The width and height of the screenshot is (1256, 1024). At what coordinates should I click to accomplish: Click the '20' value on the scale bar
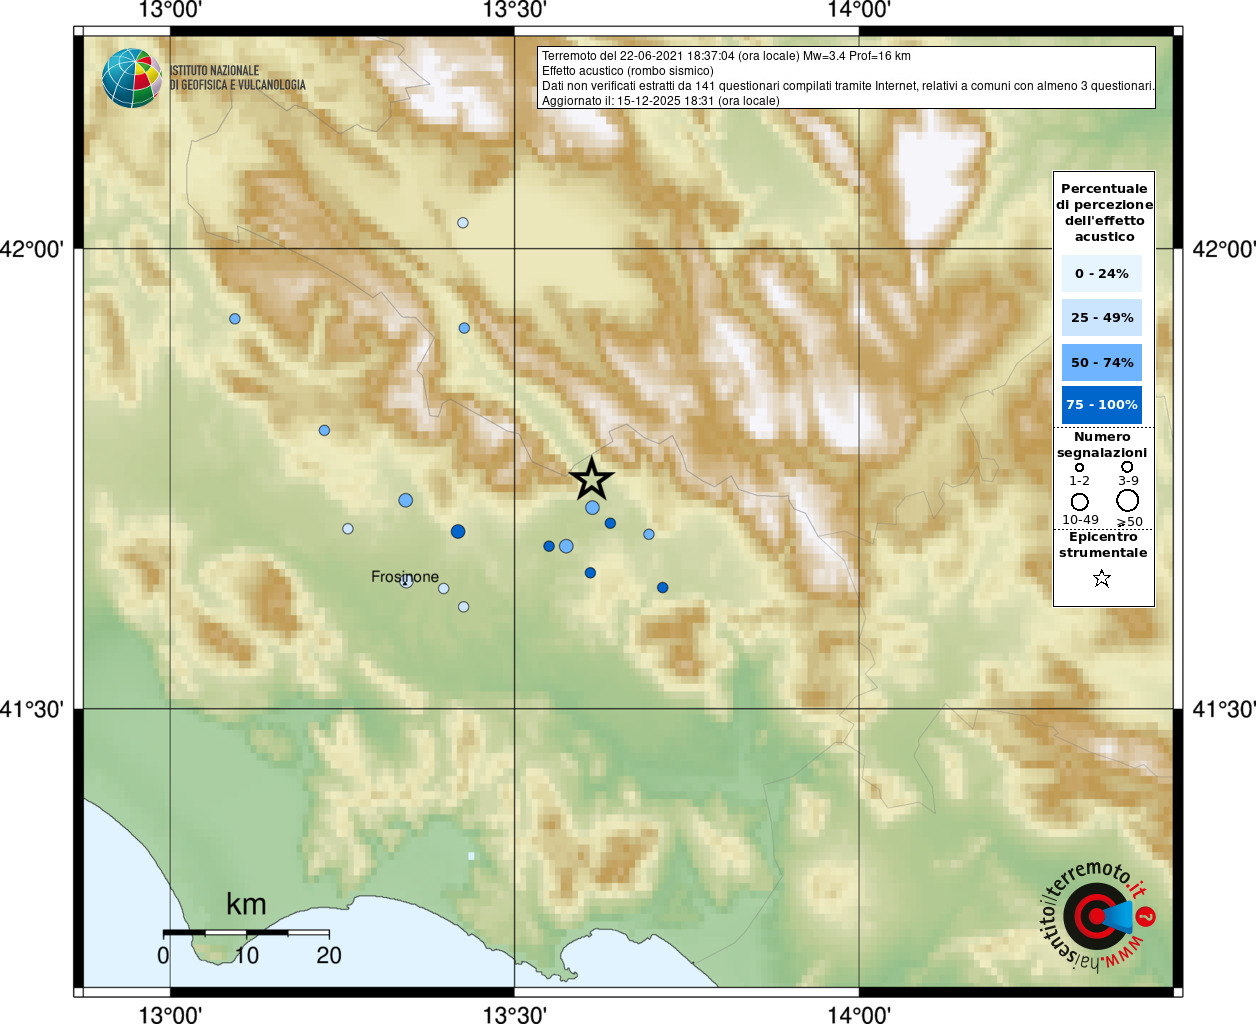pos(329,956)
